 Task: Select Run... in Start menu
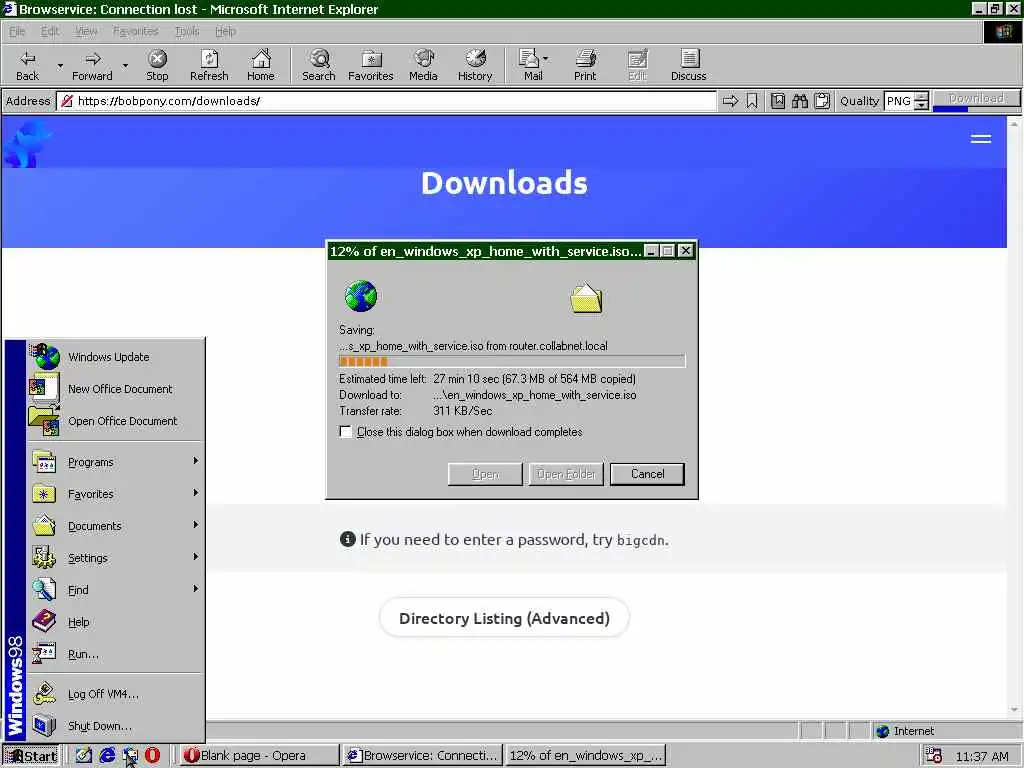click(x=115, y=654)
